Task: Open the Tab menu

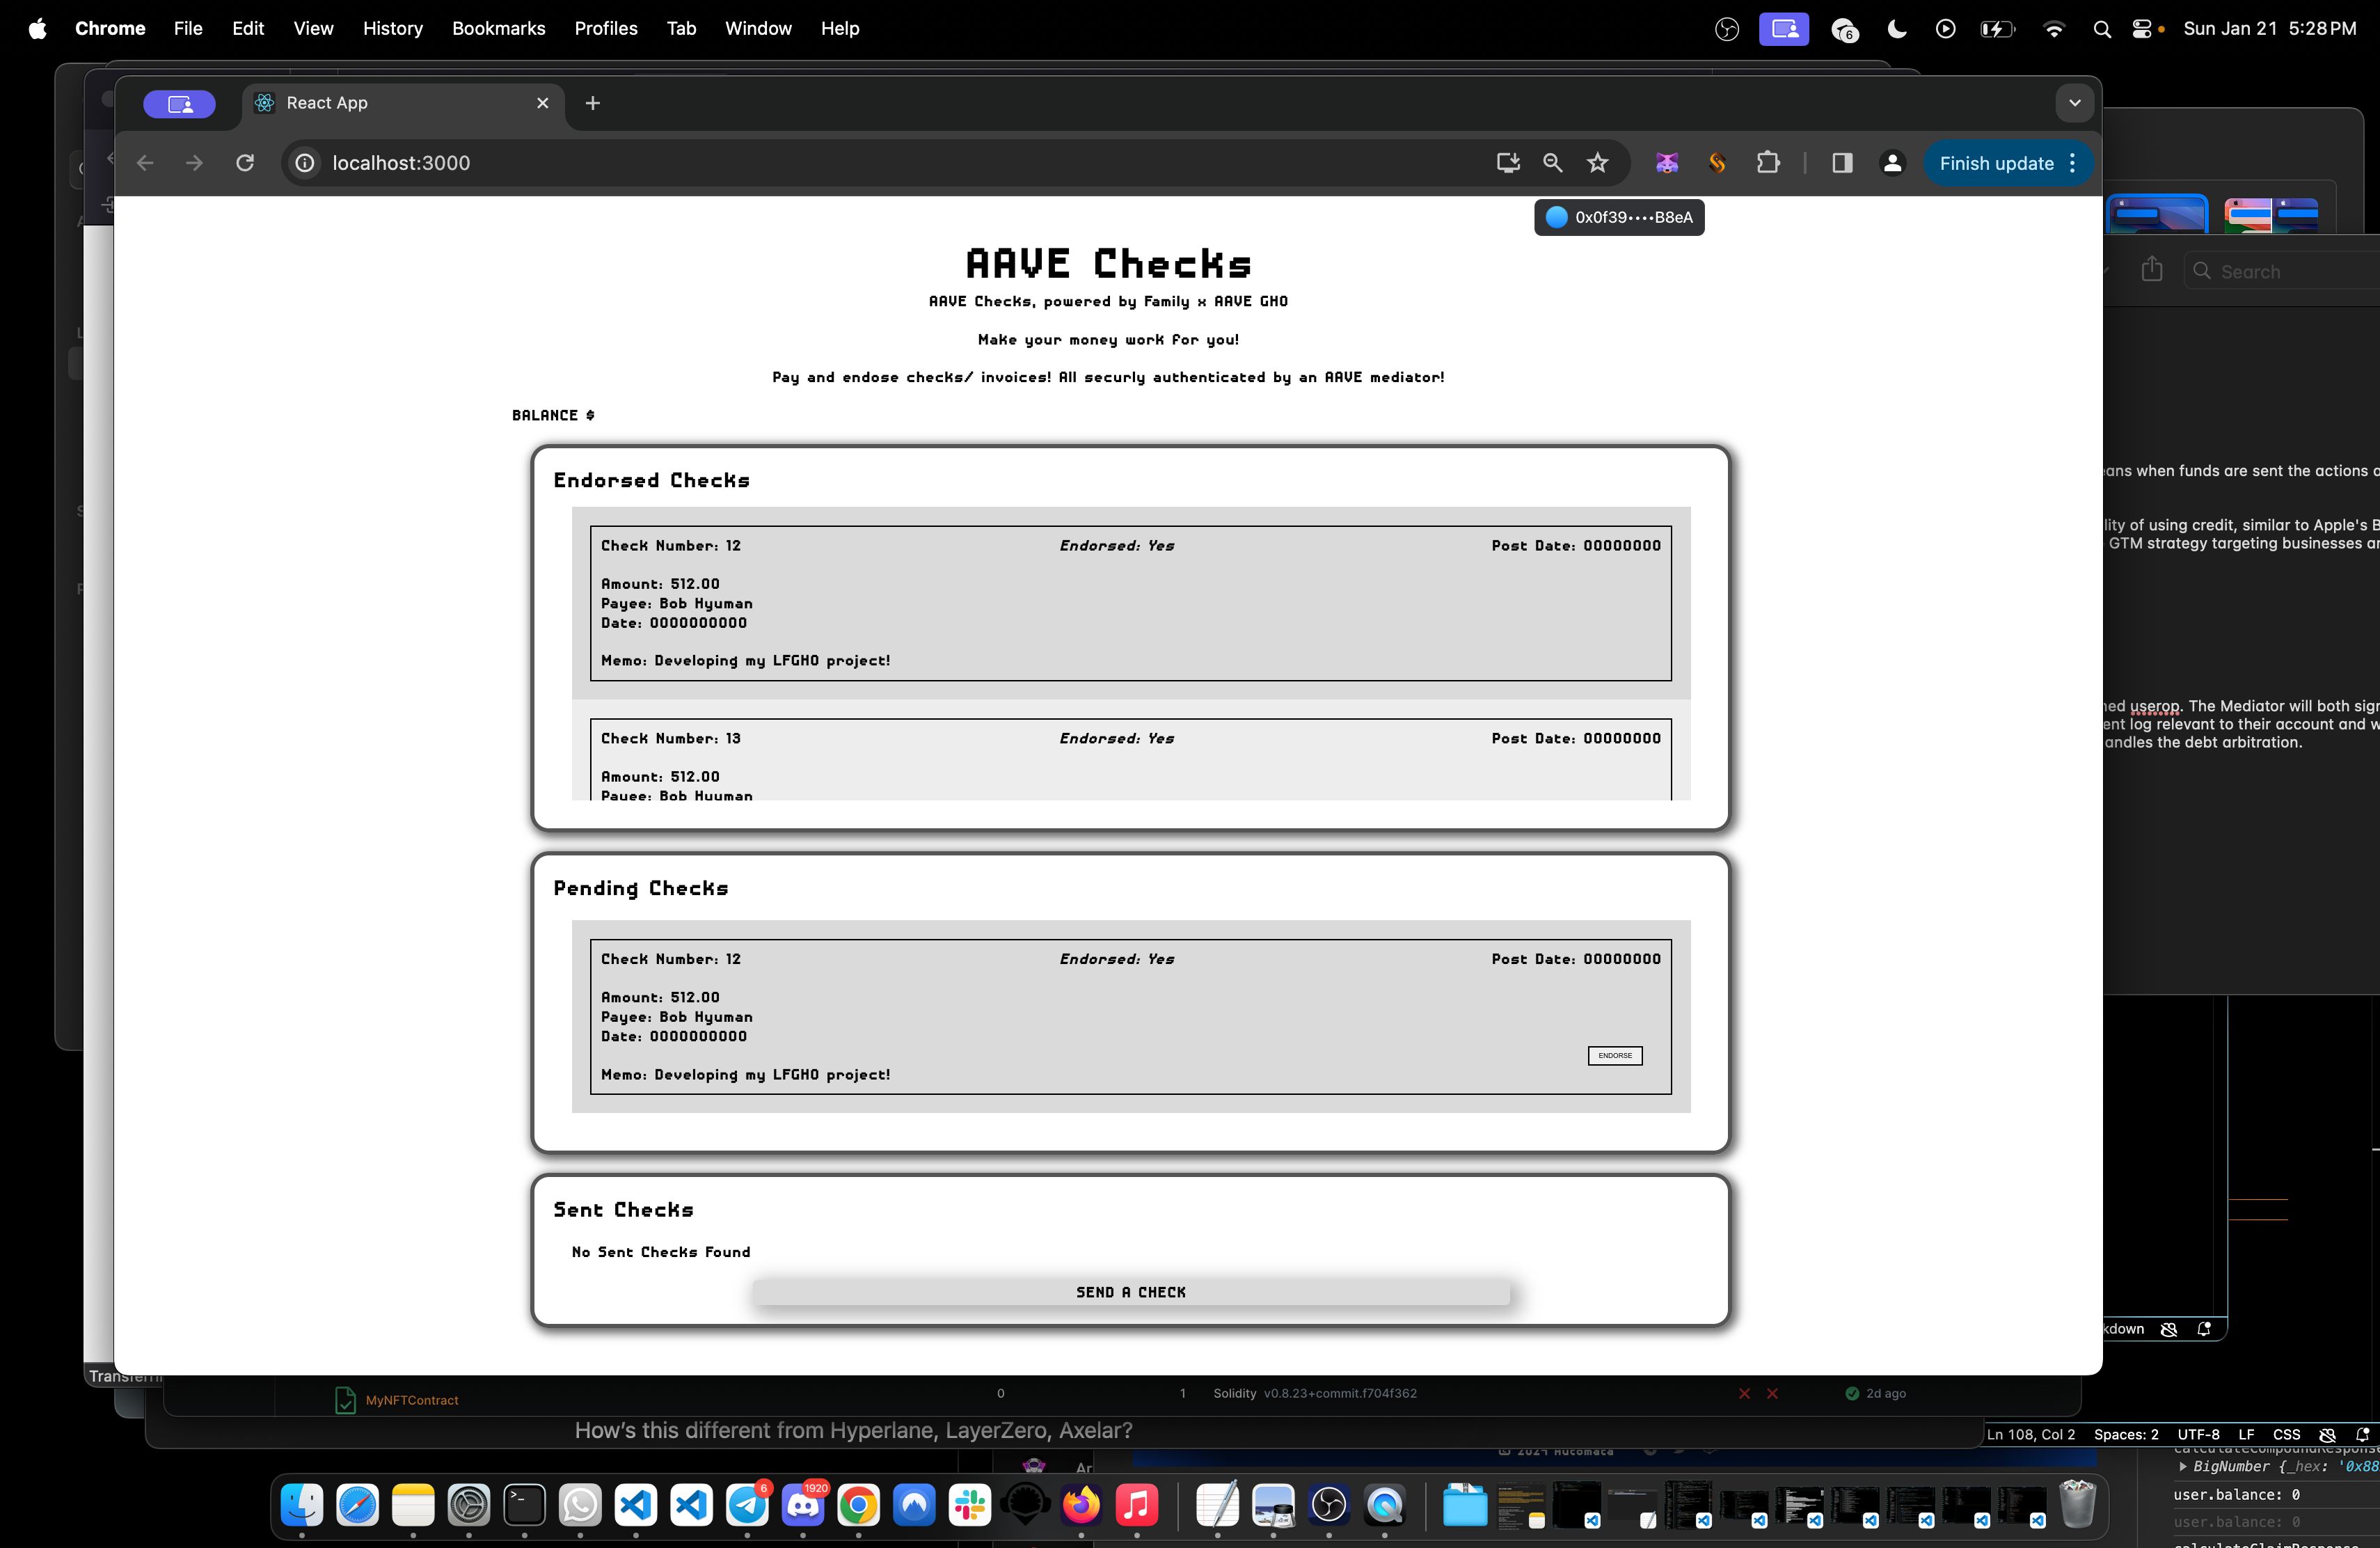Action: coord(681,29)
